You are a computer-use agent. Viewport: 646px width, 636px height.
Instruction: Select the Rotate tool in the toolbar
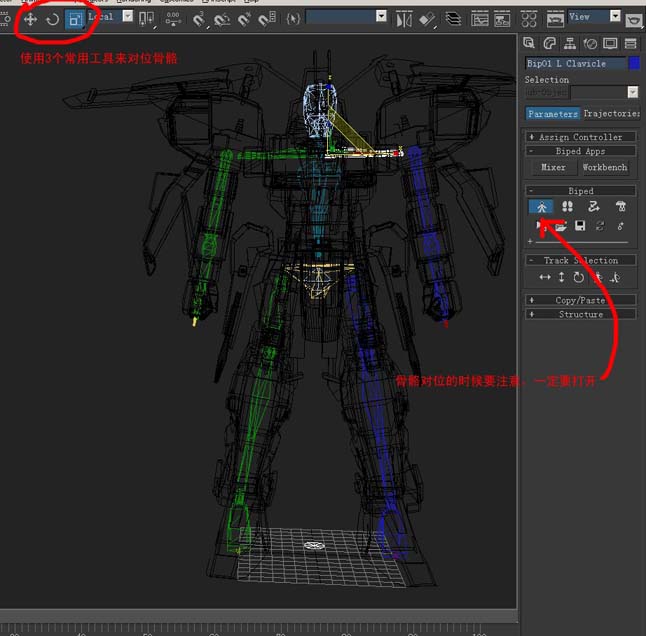[52, 18]
